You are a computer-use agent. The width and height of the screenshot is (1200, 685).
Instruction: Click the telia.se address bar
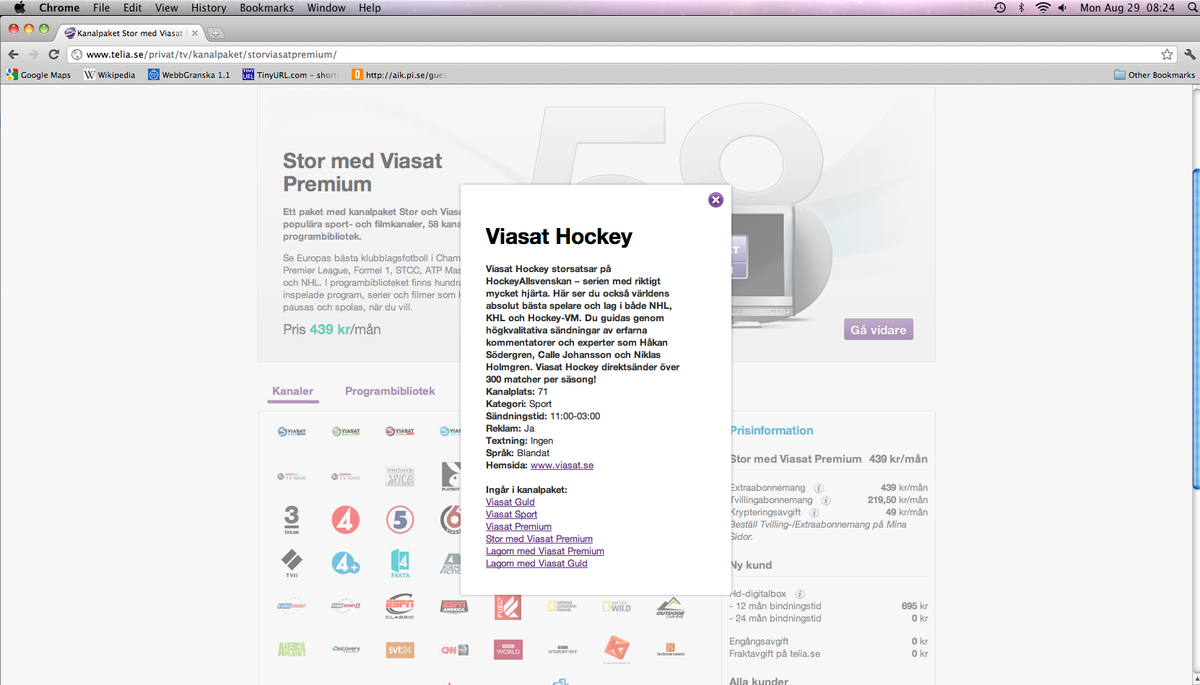pyautogui.click(x=620, y=54)
